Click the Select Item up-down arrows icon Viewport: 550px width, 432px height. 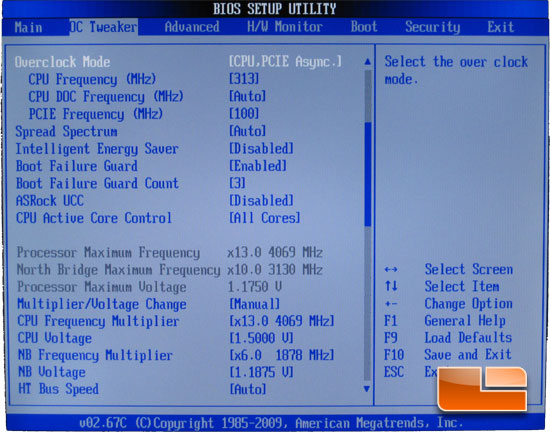click(391, 286)
